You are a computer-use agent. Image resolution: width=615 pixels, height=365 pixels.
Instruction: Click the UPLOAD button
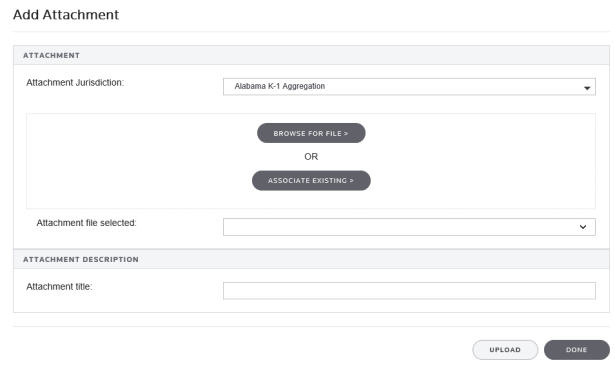(505, 350)
